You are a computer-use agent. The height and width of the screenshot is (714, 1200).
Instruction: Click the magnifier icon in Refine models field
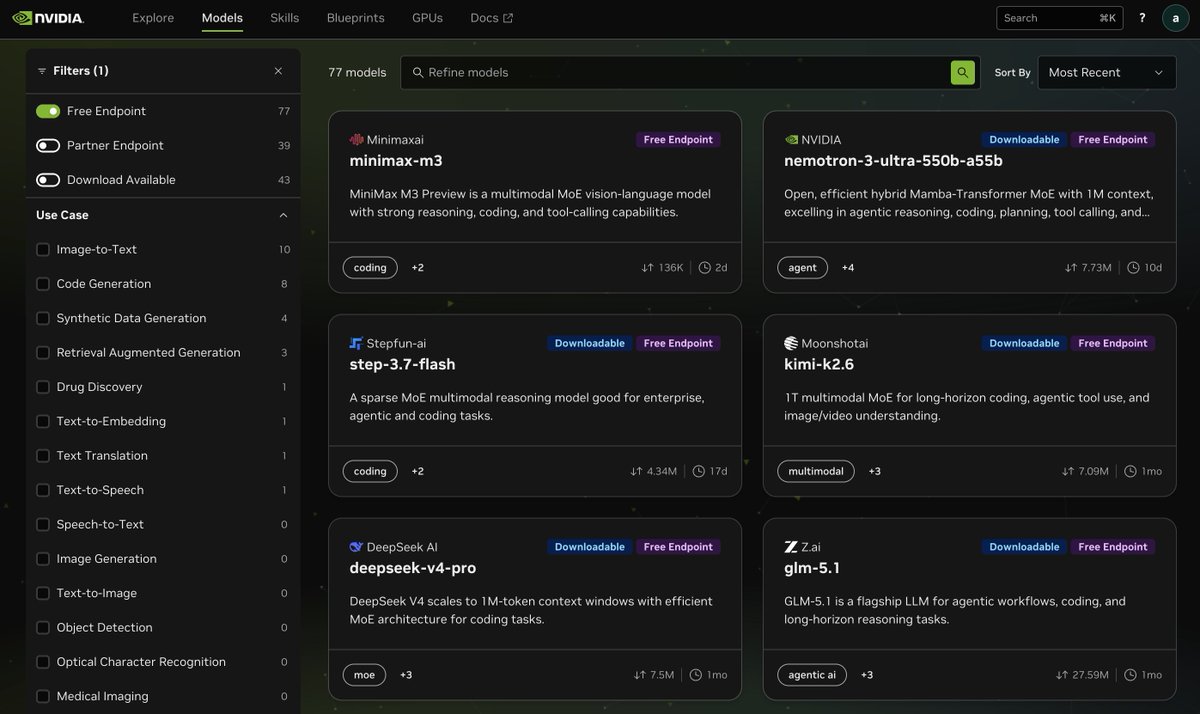coord(418,72)
